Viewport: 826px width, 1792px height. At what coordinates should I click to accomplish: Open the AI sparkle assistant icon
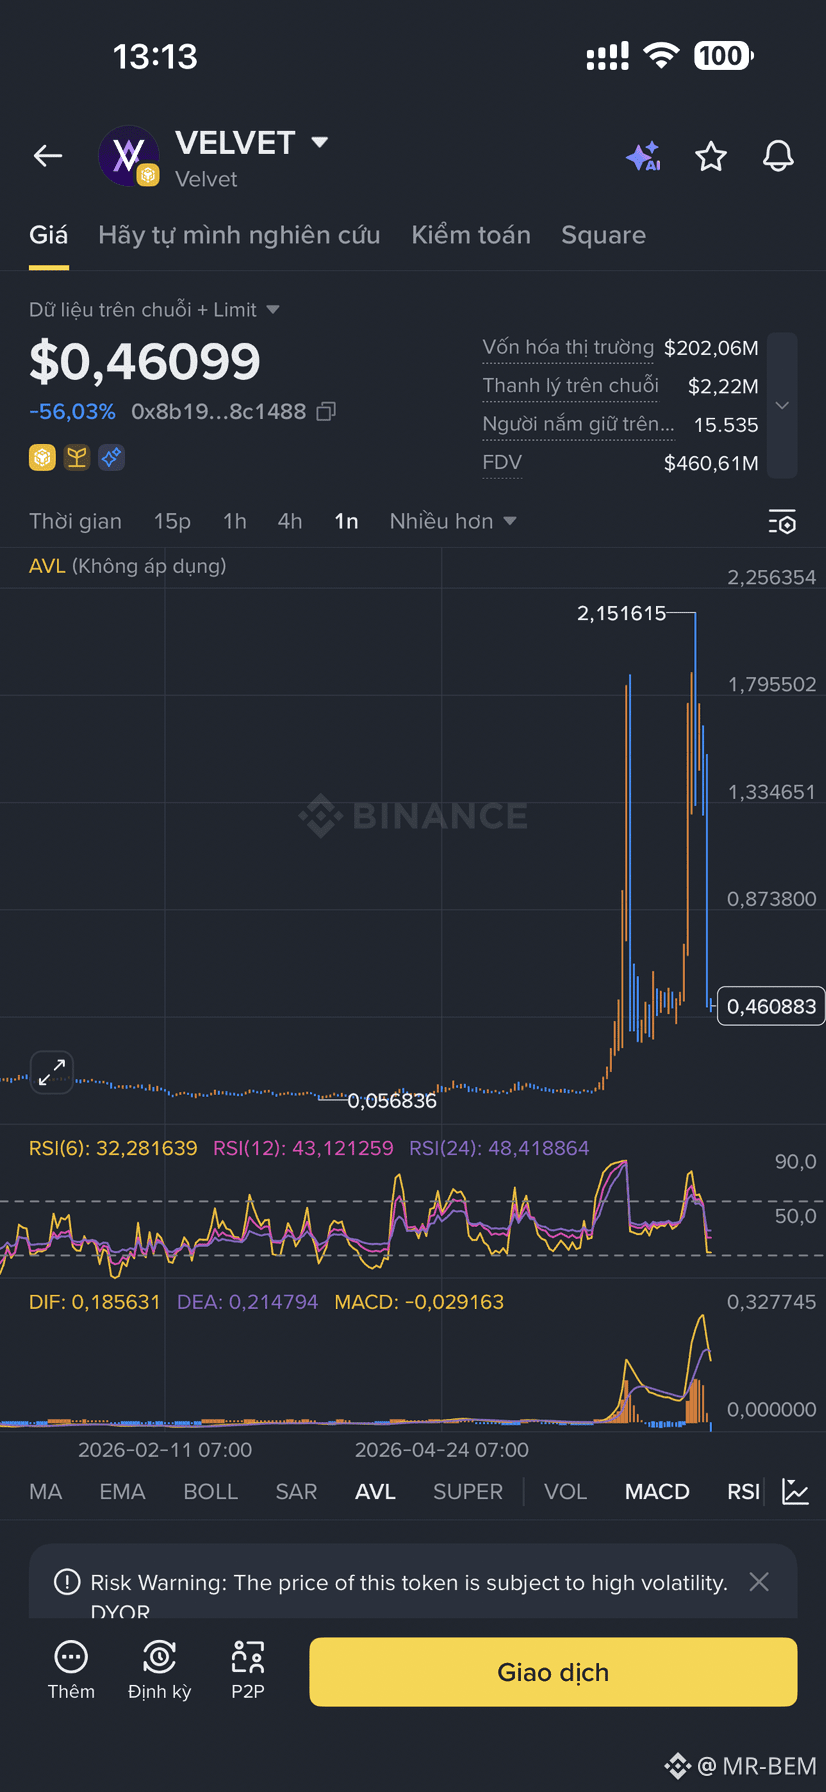tap(643, 157)
